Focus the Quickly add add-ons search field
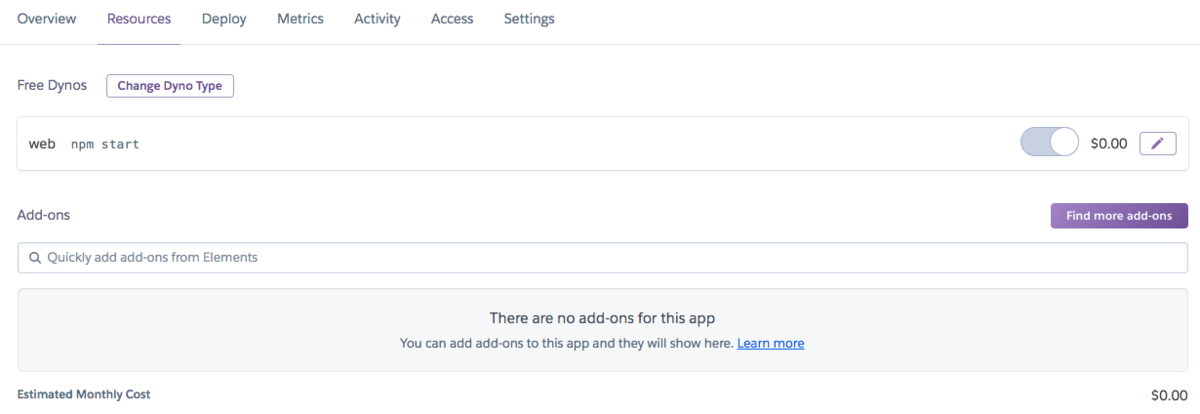This screenshot has height=414, width=1200. 603,258
